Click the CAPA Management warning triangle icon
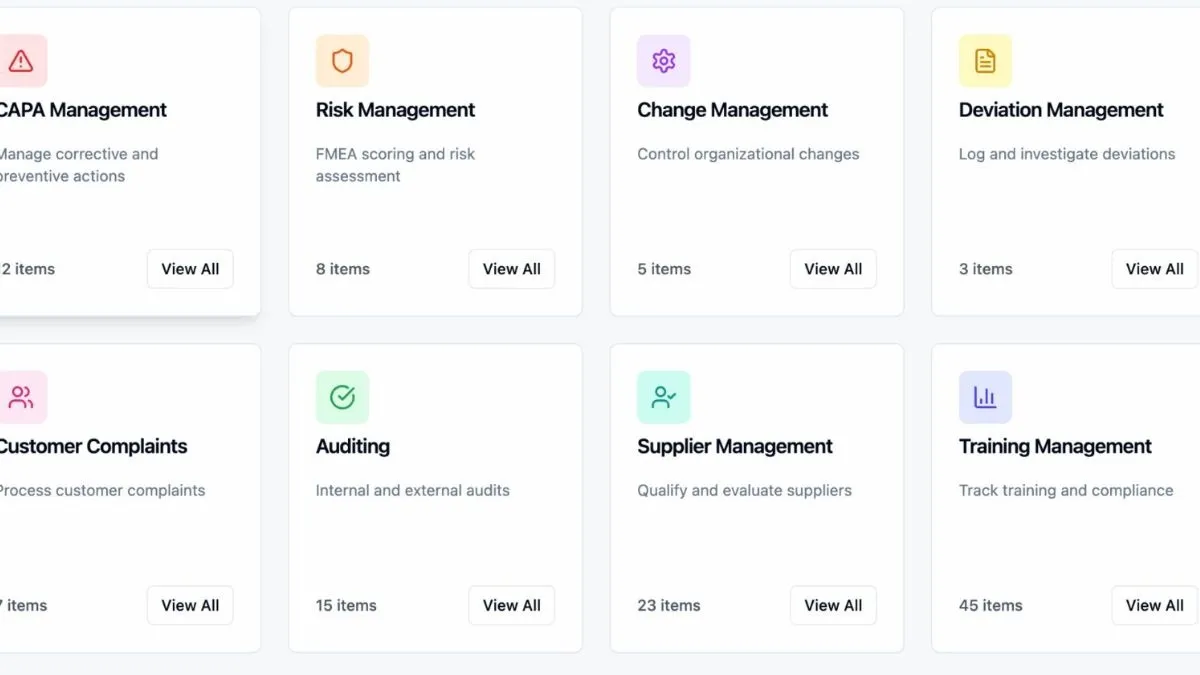 21,61
